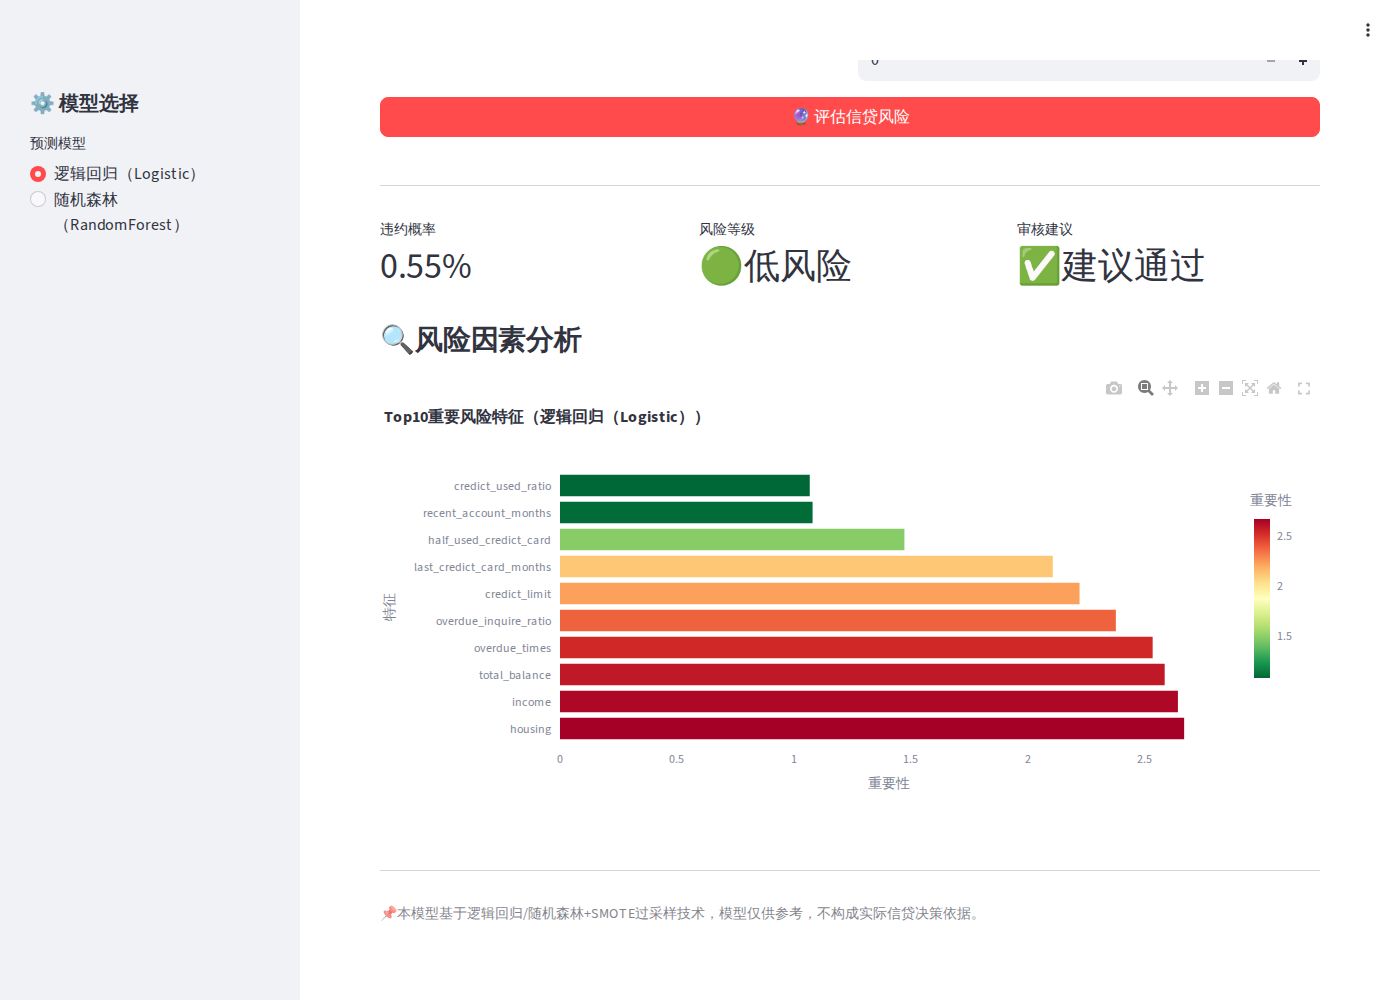
Task: Click the credict_used_ratio bar
Action: coord(685,486)
